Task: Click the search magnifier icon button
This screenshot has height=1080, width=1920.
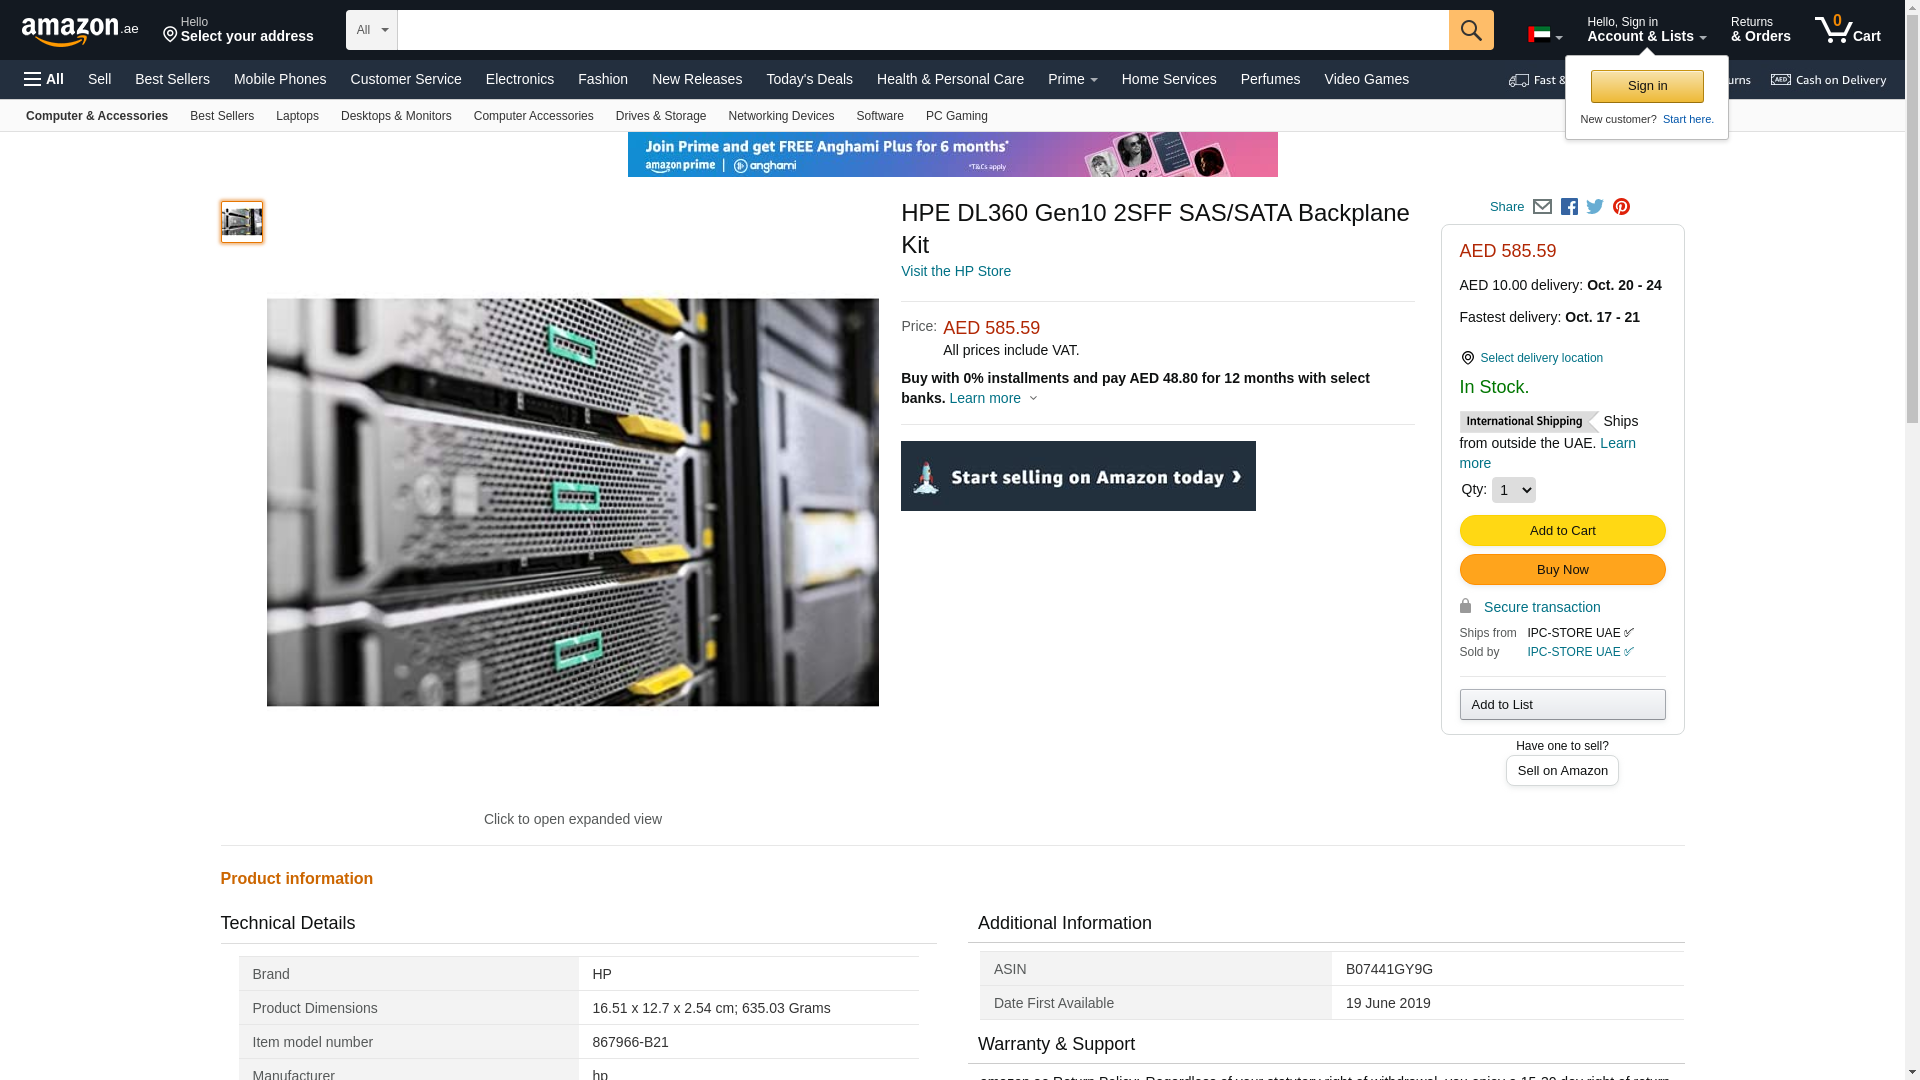Action: click(x=1470, y=30)
